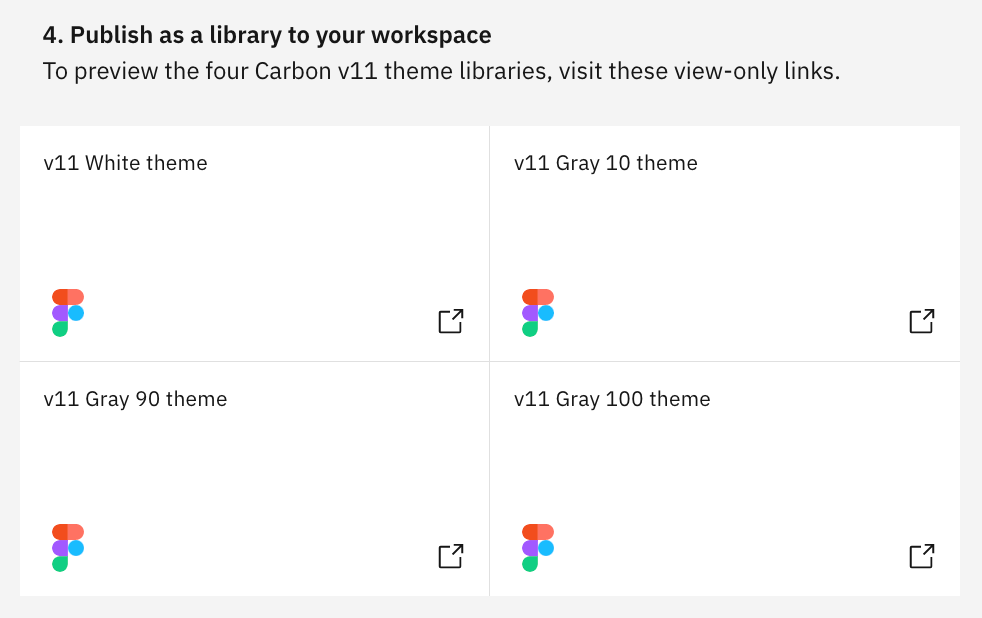Open the external link icon for v11 White theme
Screen dimensions: 982x618
pos(450,321)
